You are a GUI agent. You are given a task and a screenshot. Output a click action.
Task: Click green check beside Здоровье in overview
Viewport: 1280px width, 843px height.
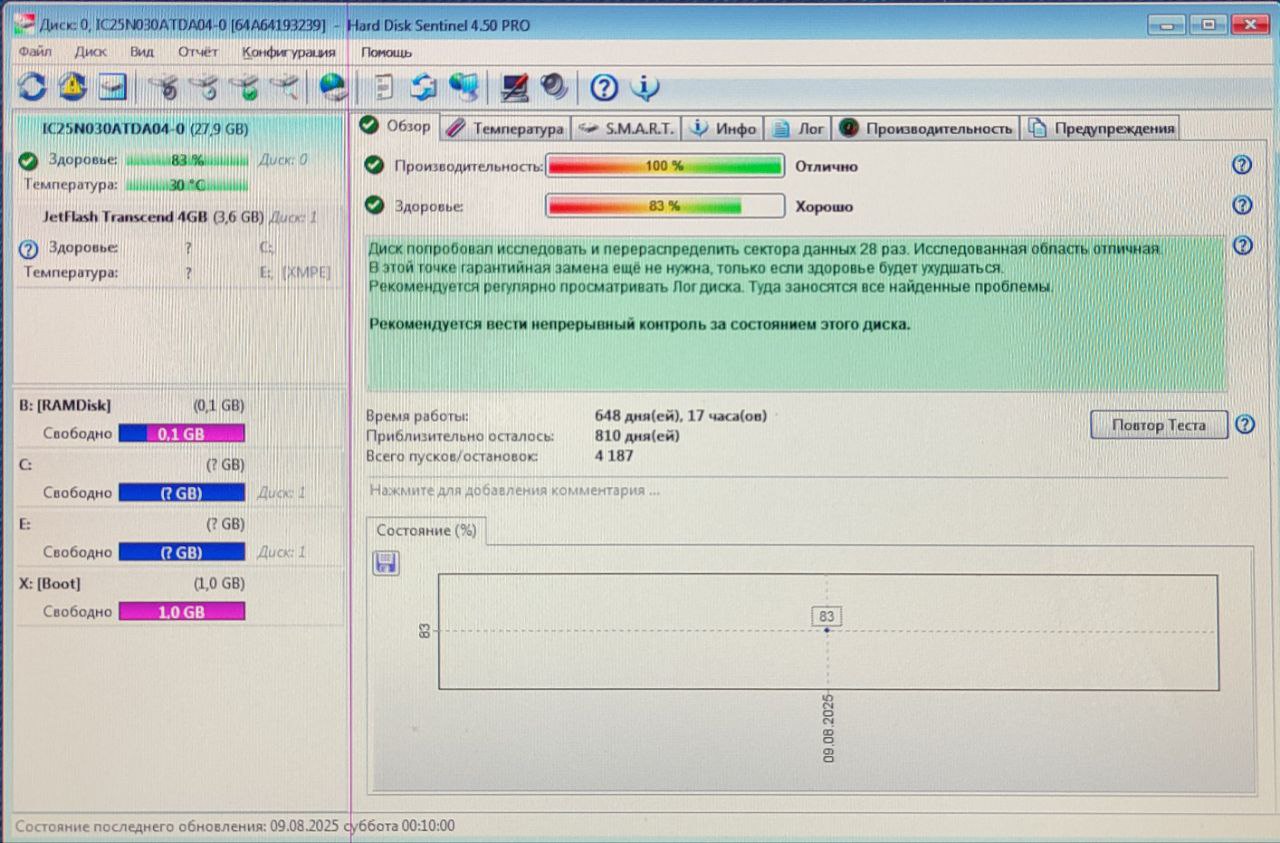pyautogui.click(x=374, y=205)
